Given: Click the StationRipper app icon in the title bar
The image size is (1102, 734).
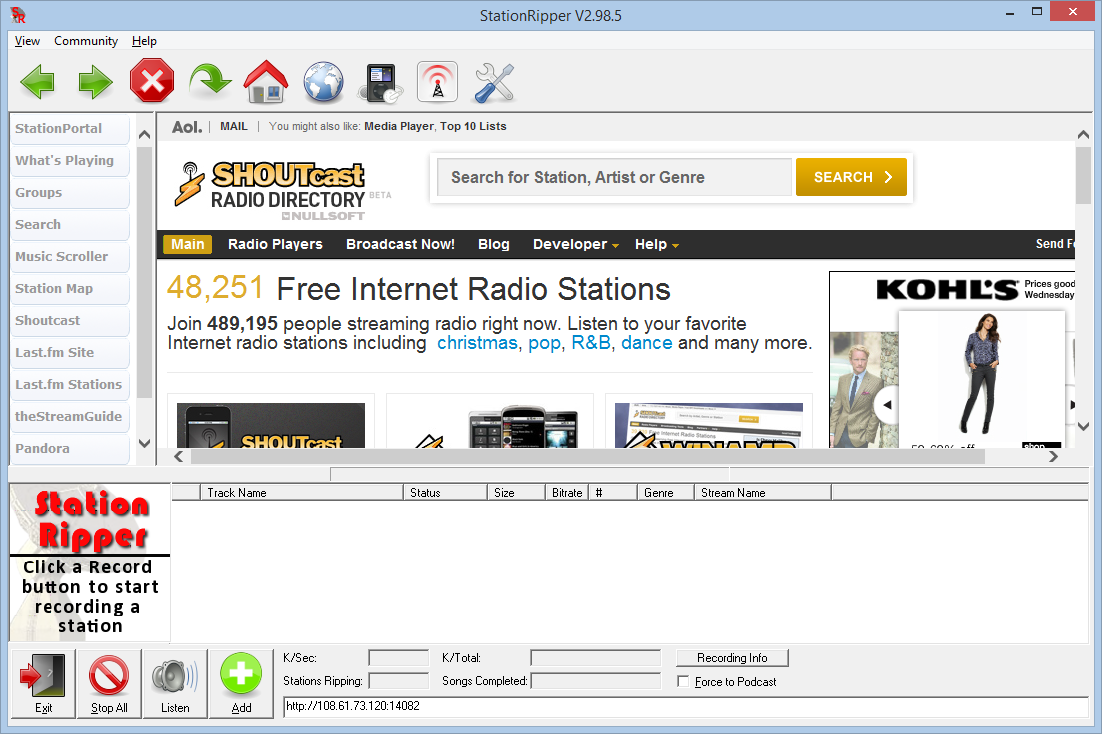Looking at the screenshot, I should (18, 15).
